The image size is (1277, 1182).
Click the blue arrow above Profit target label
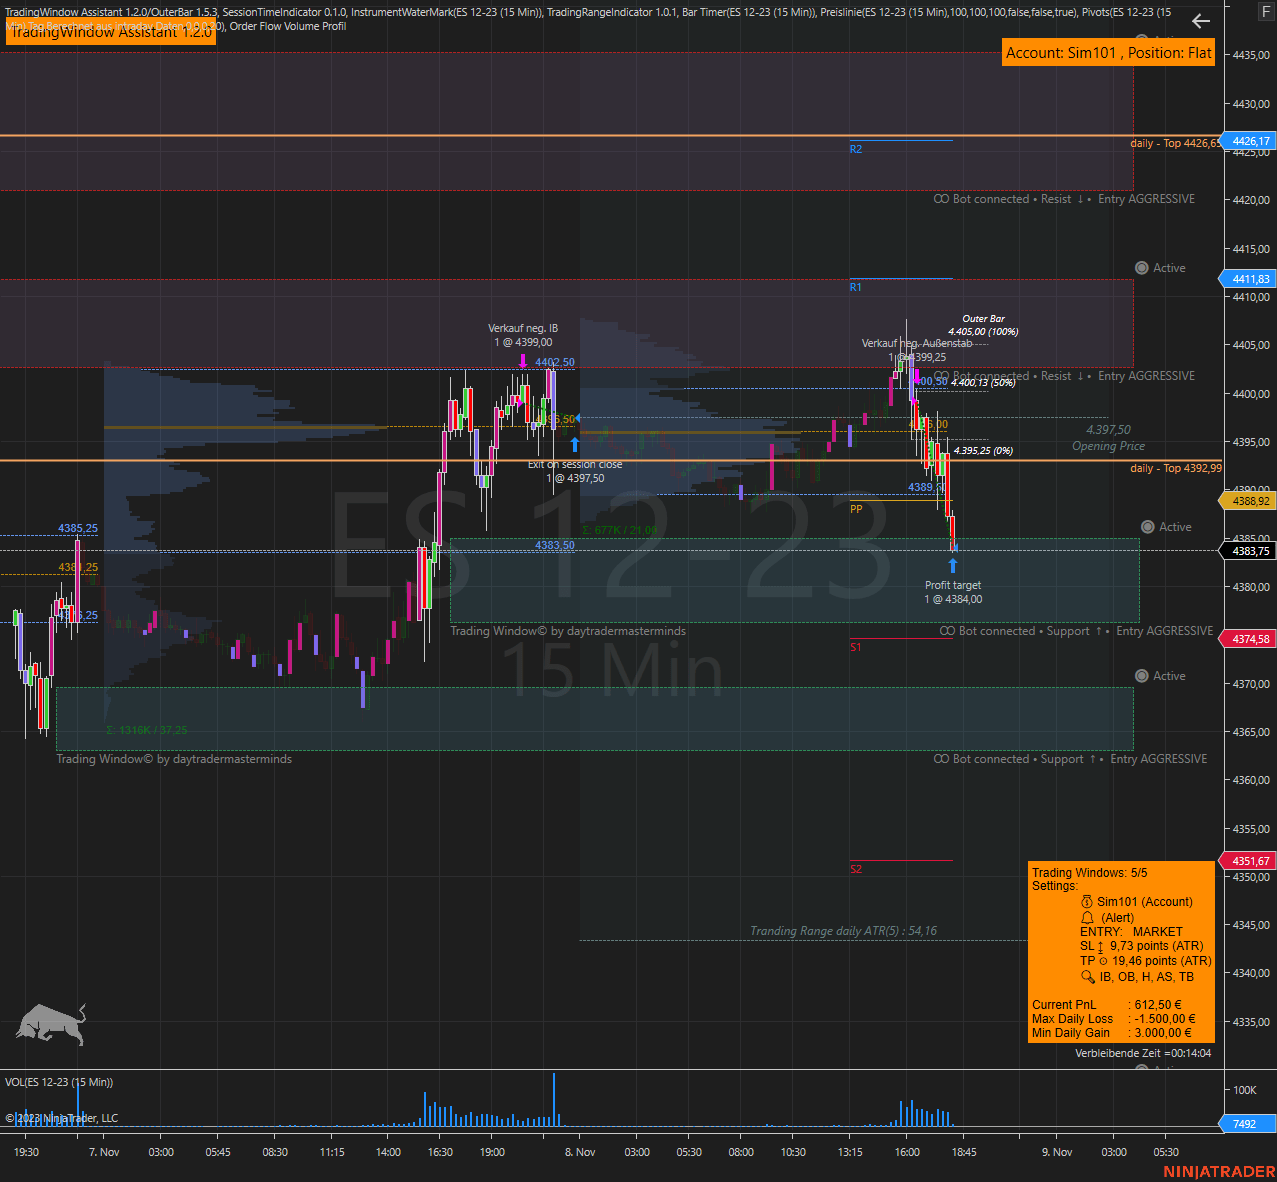click(x=953, y=566)
